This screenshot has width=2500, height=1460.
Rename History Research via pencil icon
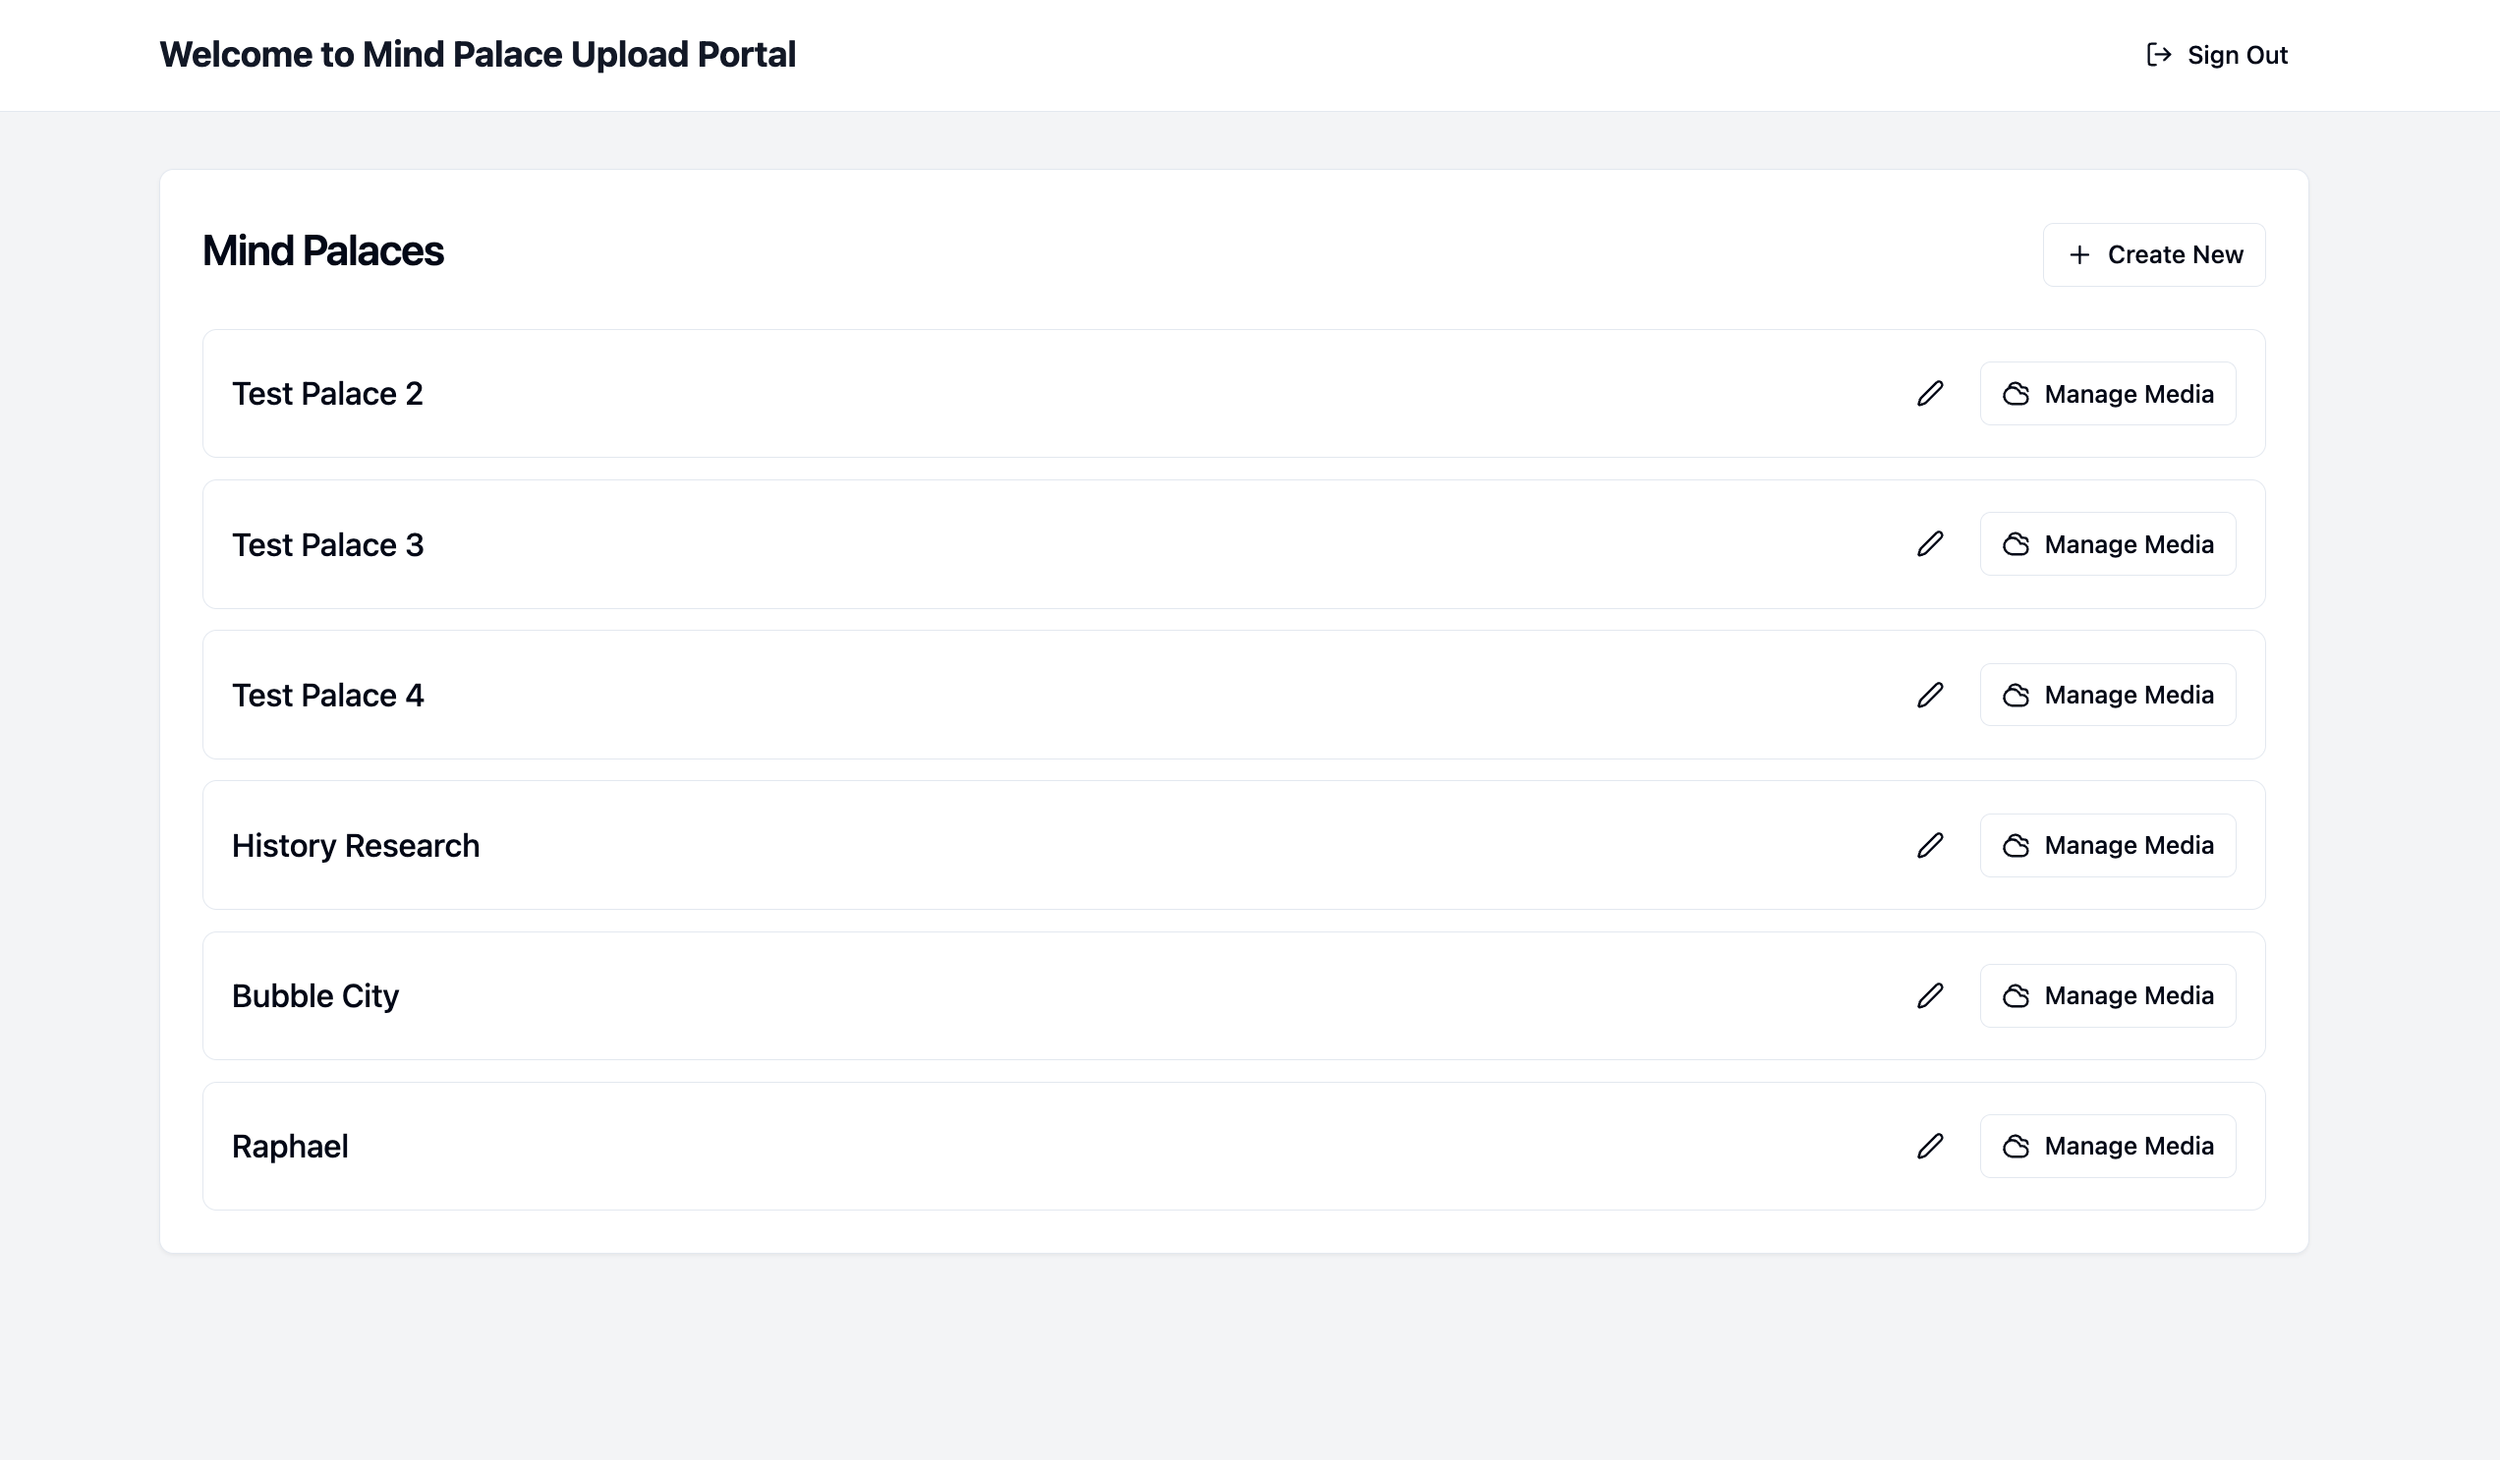coord(1930,846)
